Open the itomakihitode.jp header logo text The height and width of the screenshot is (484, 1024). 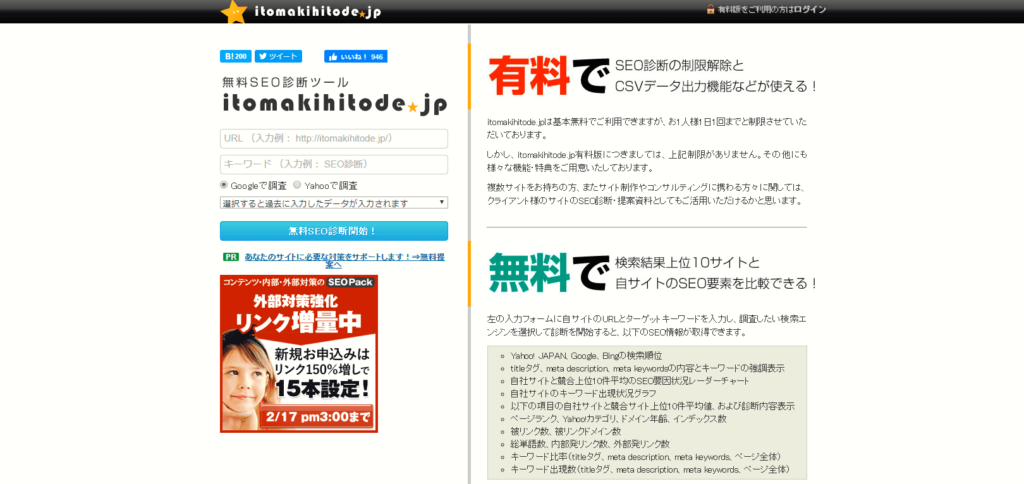click(x=318, y=12)
